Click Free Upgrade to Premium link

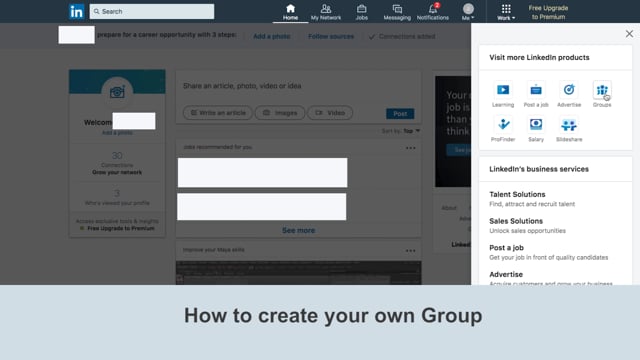pyautogui.click(x=548, y=12)
